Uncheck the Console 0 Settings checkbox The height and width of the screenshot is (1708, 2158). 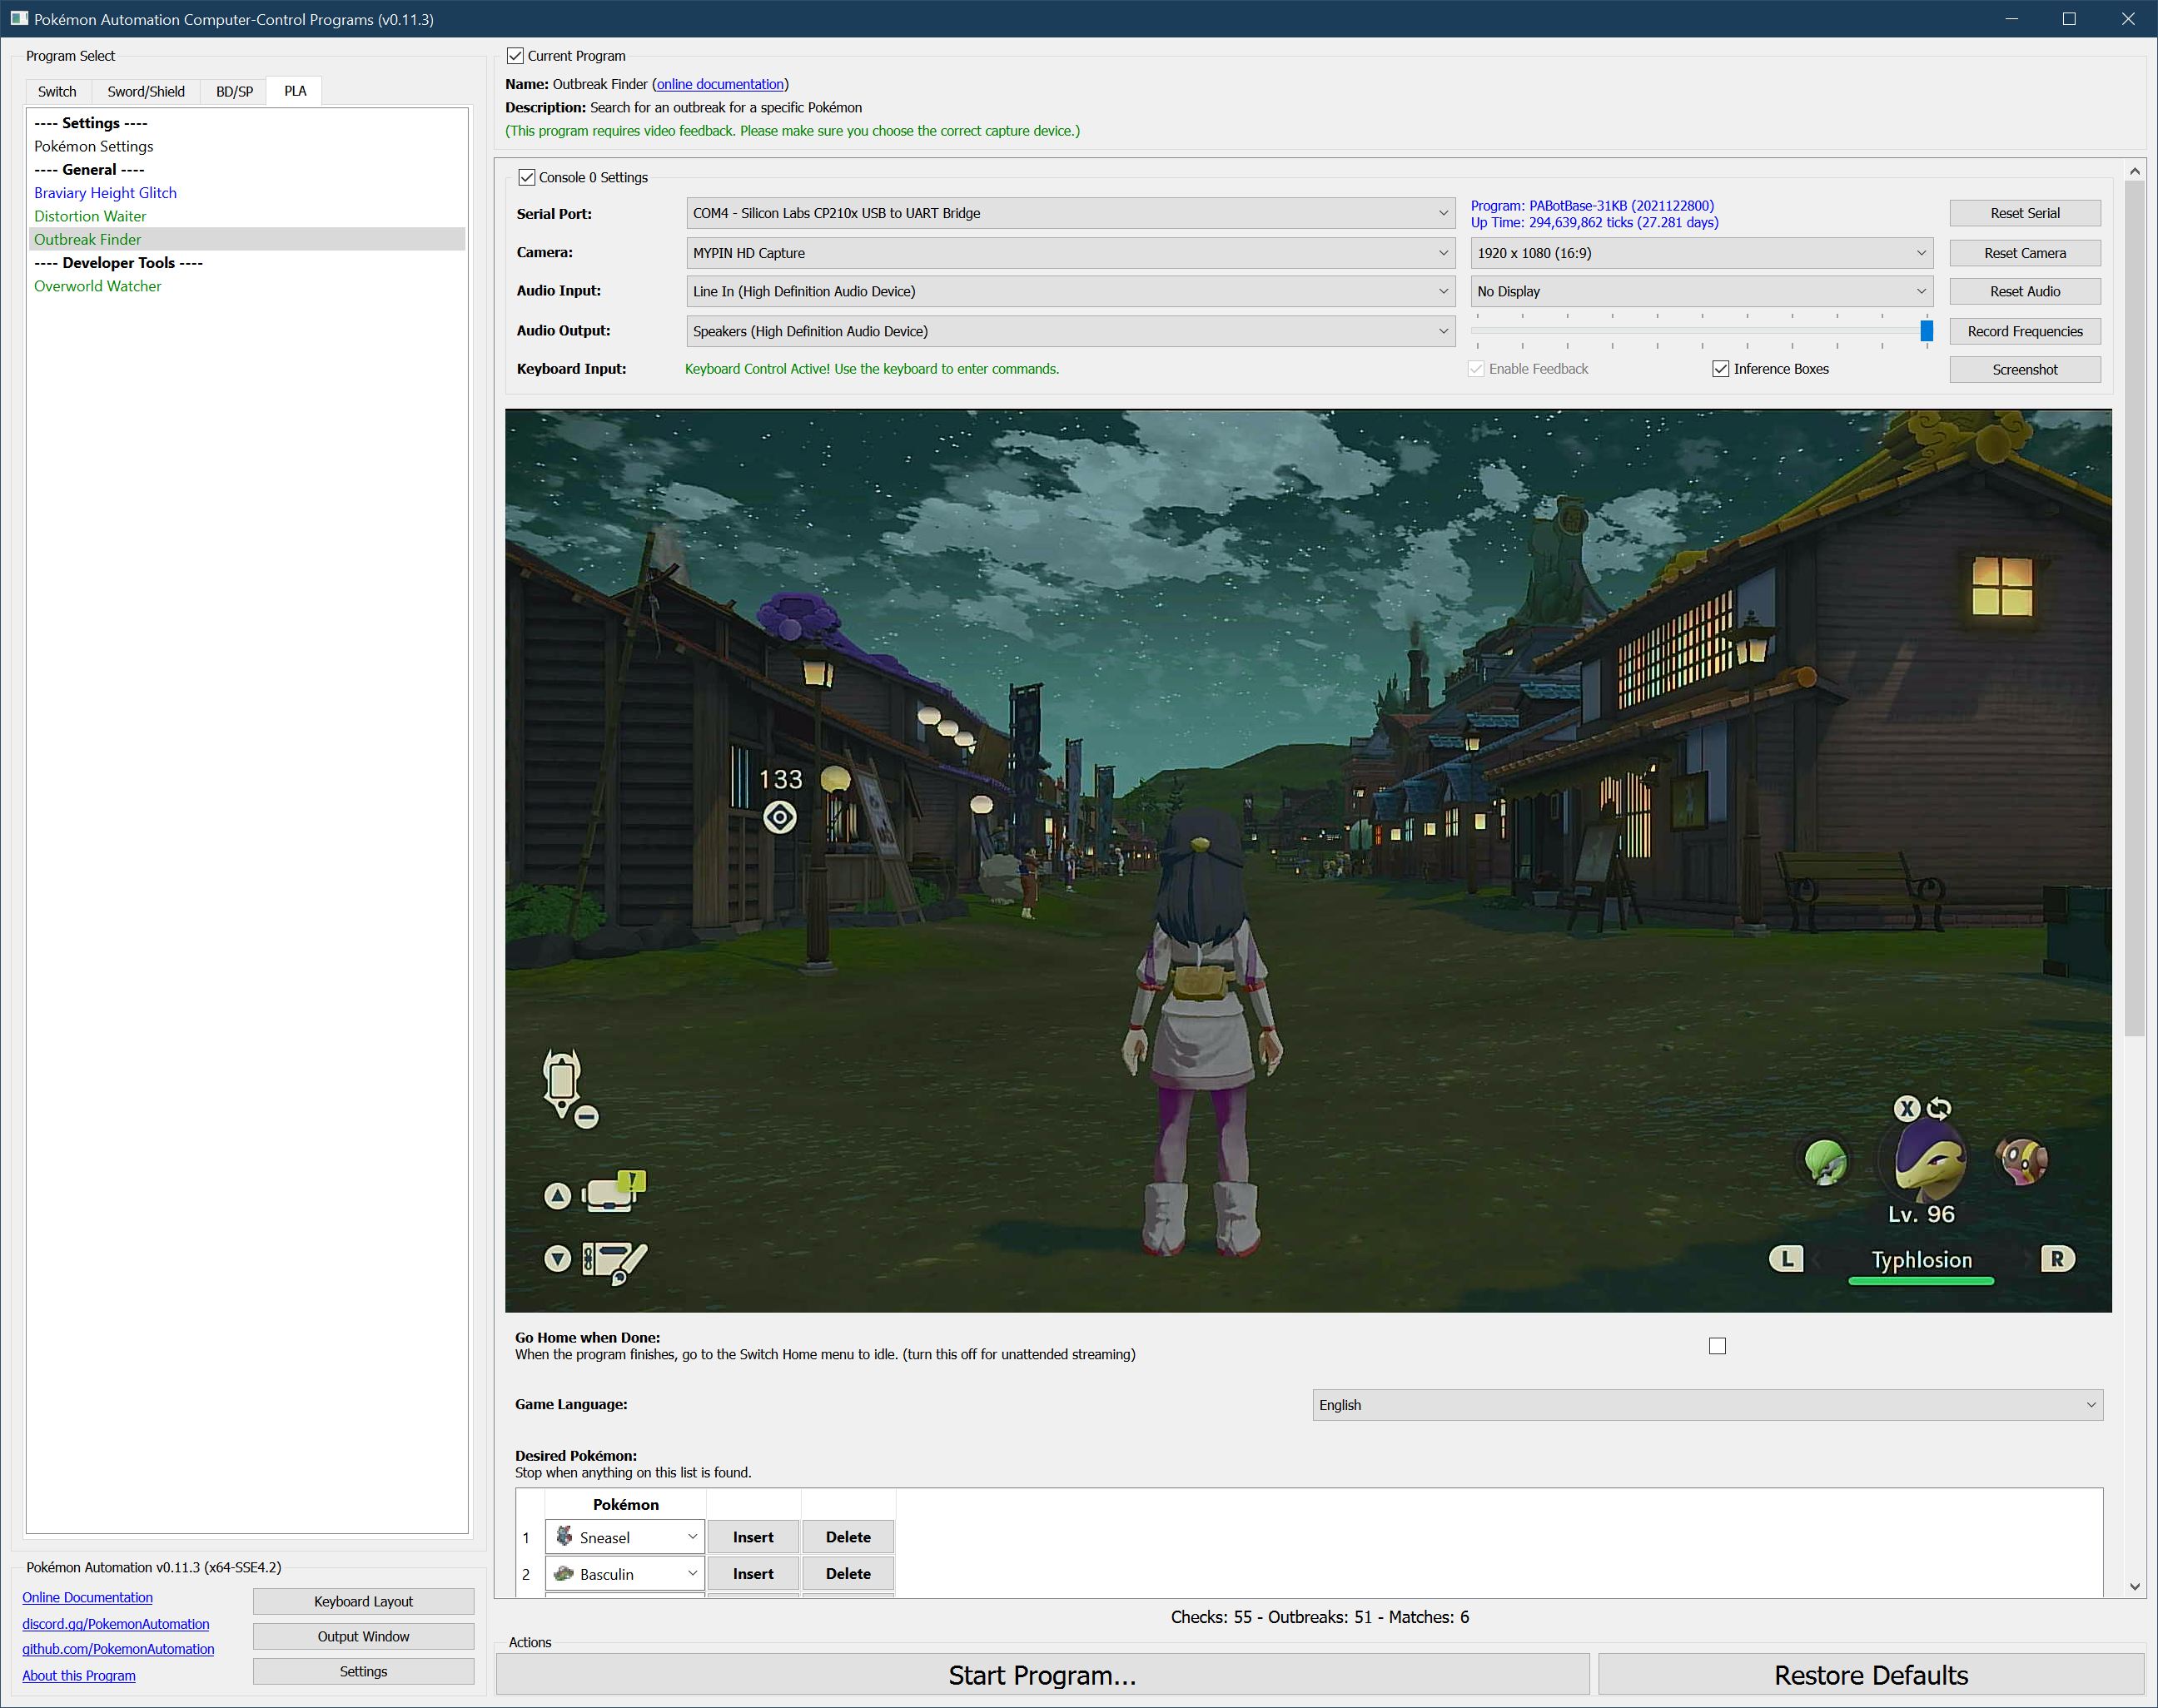tap(527, 177)
